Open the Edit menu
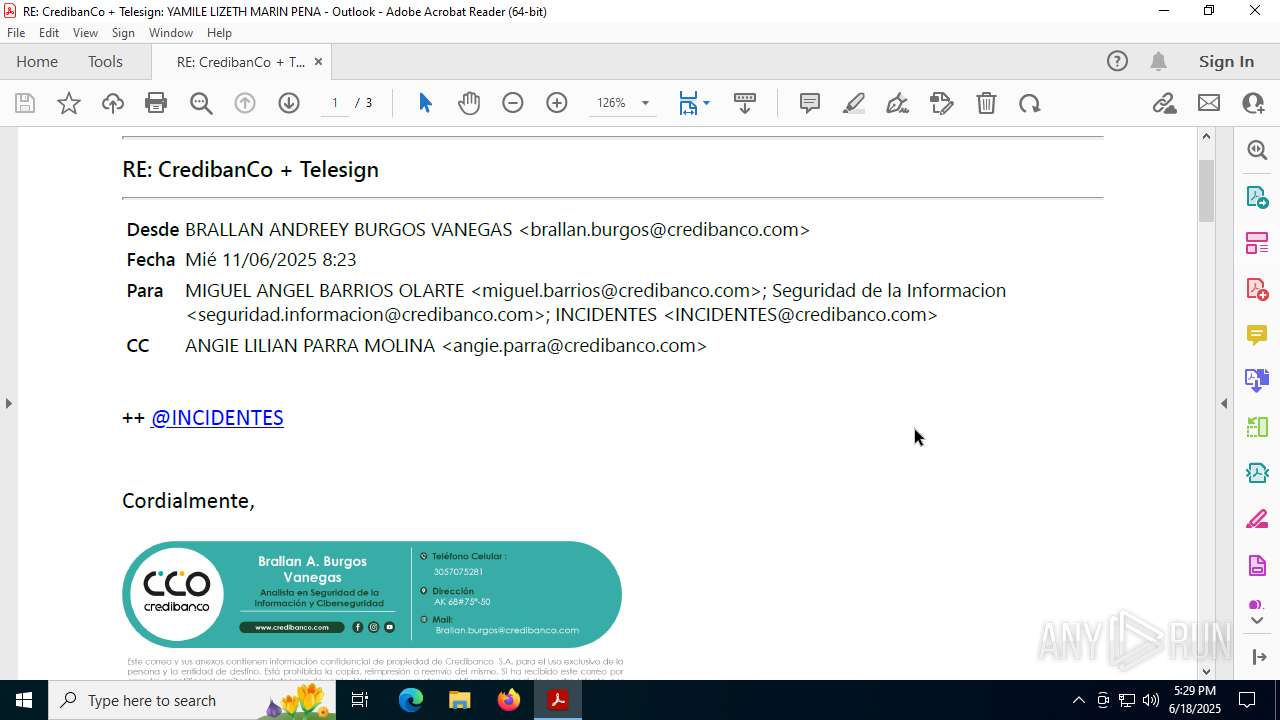1280x720 pixels. point(49,33)
